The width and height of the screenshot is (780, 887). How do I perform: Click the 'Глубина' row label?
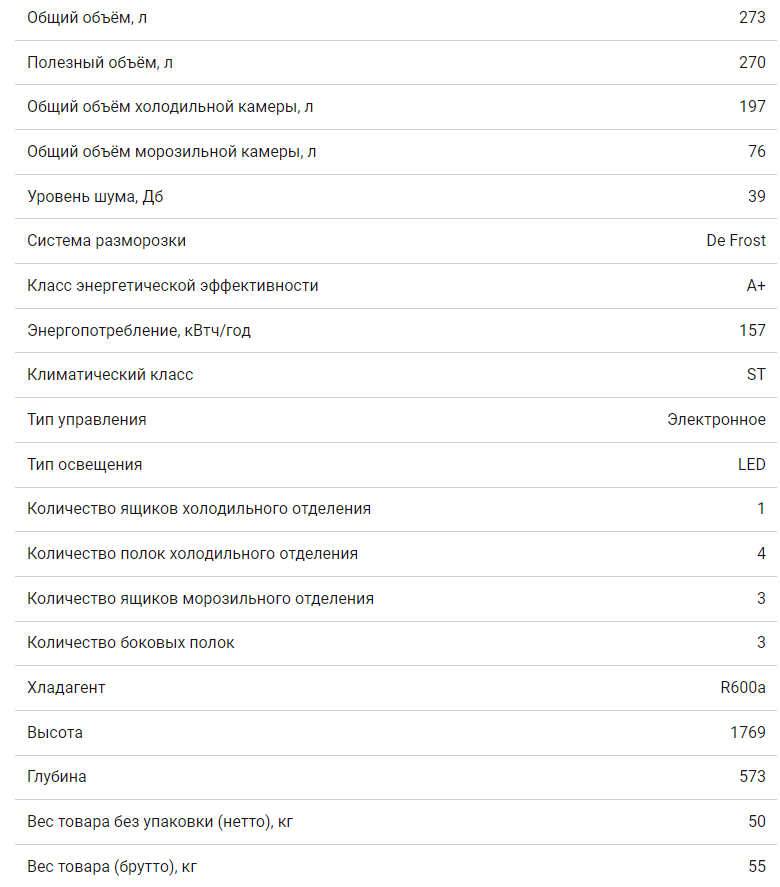[57, 777]
